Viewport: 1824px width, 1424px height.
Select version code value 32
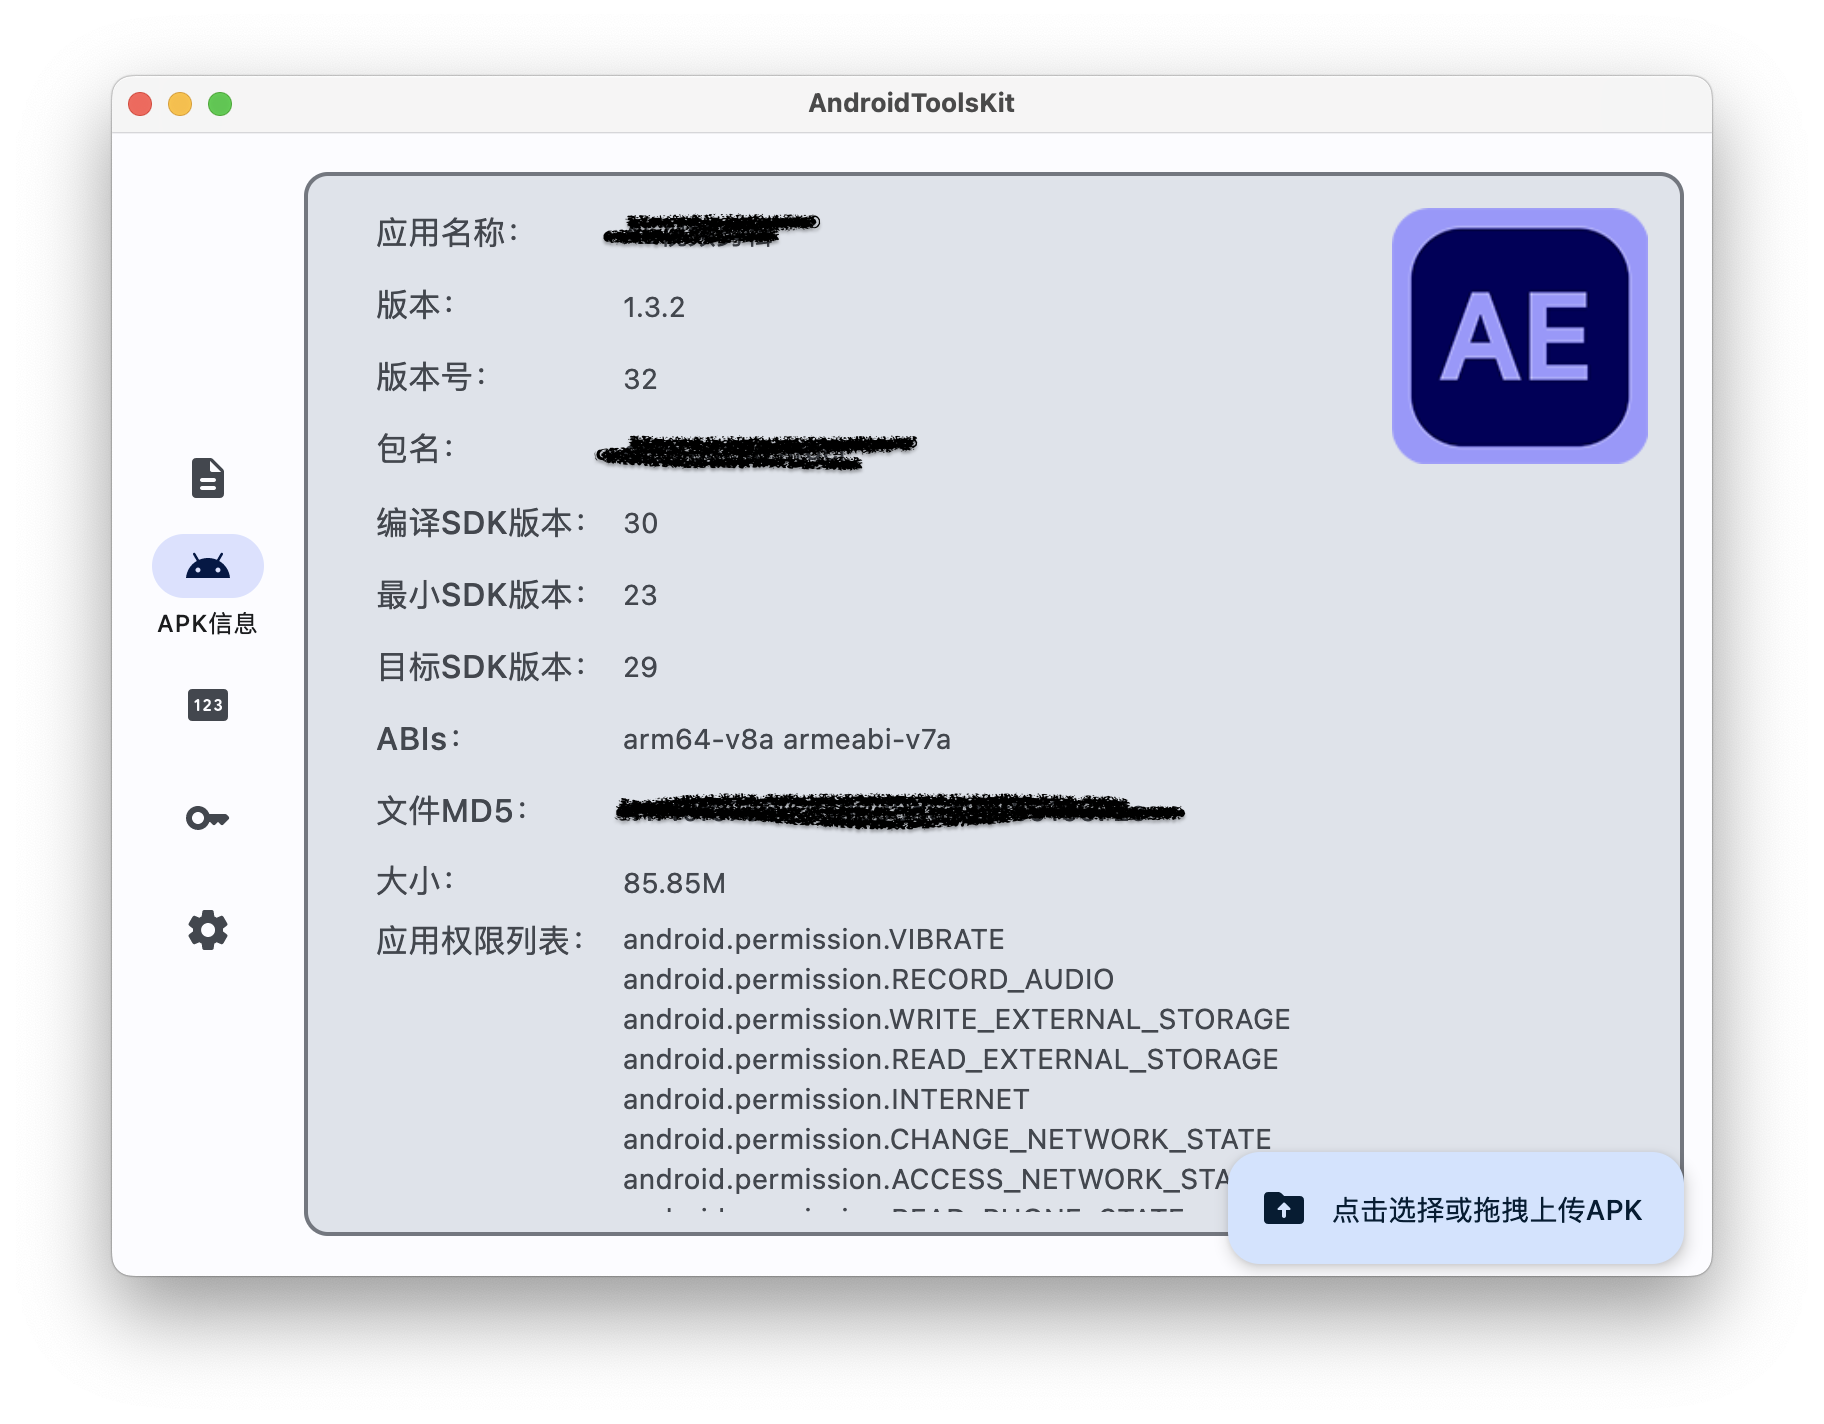click(640, 379)
